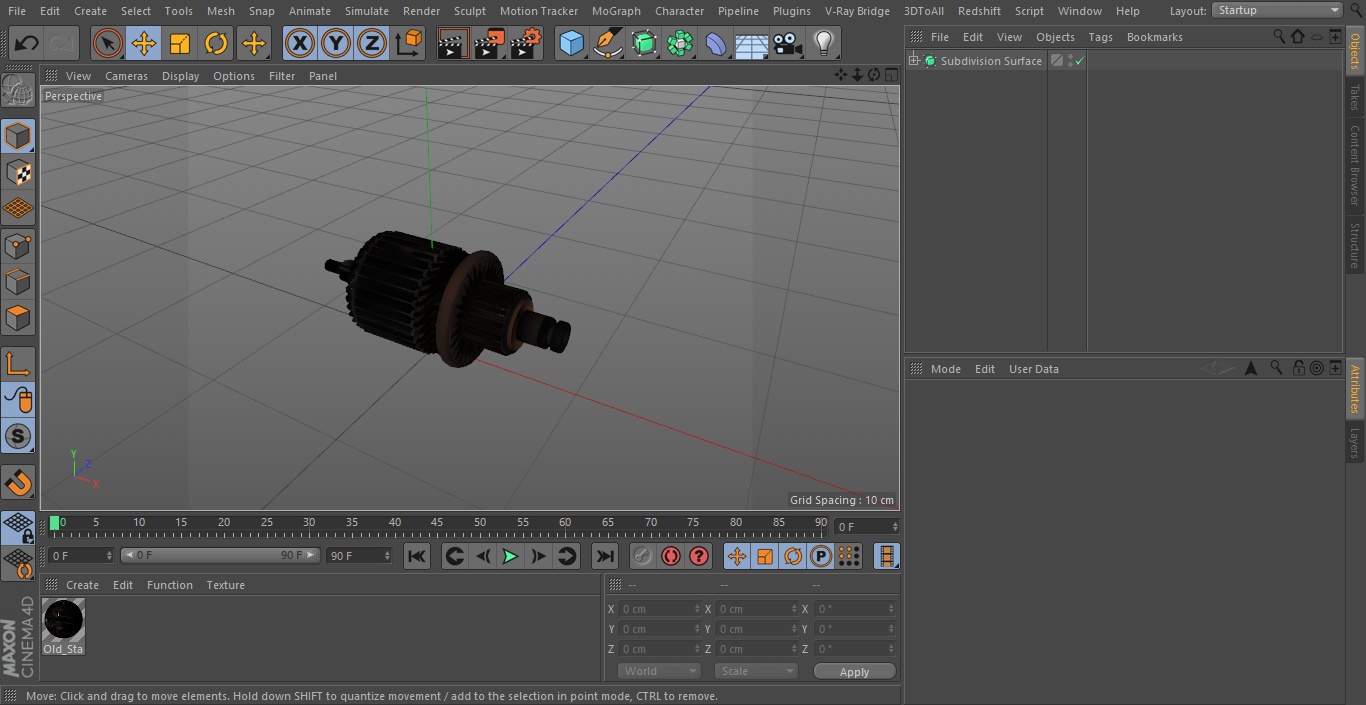Enable record active objects
Screen dimensions: 1366x705
point(643,556)
